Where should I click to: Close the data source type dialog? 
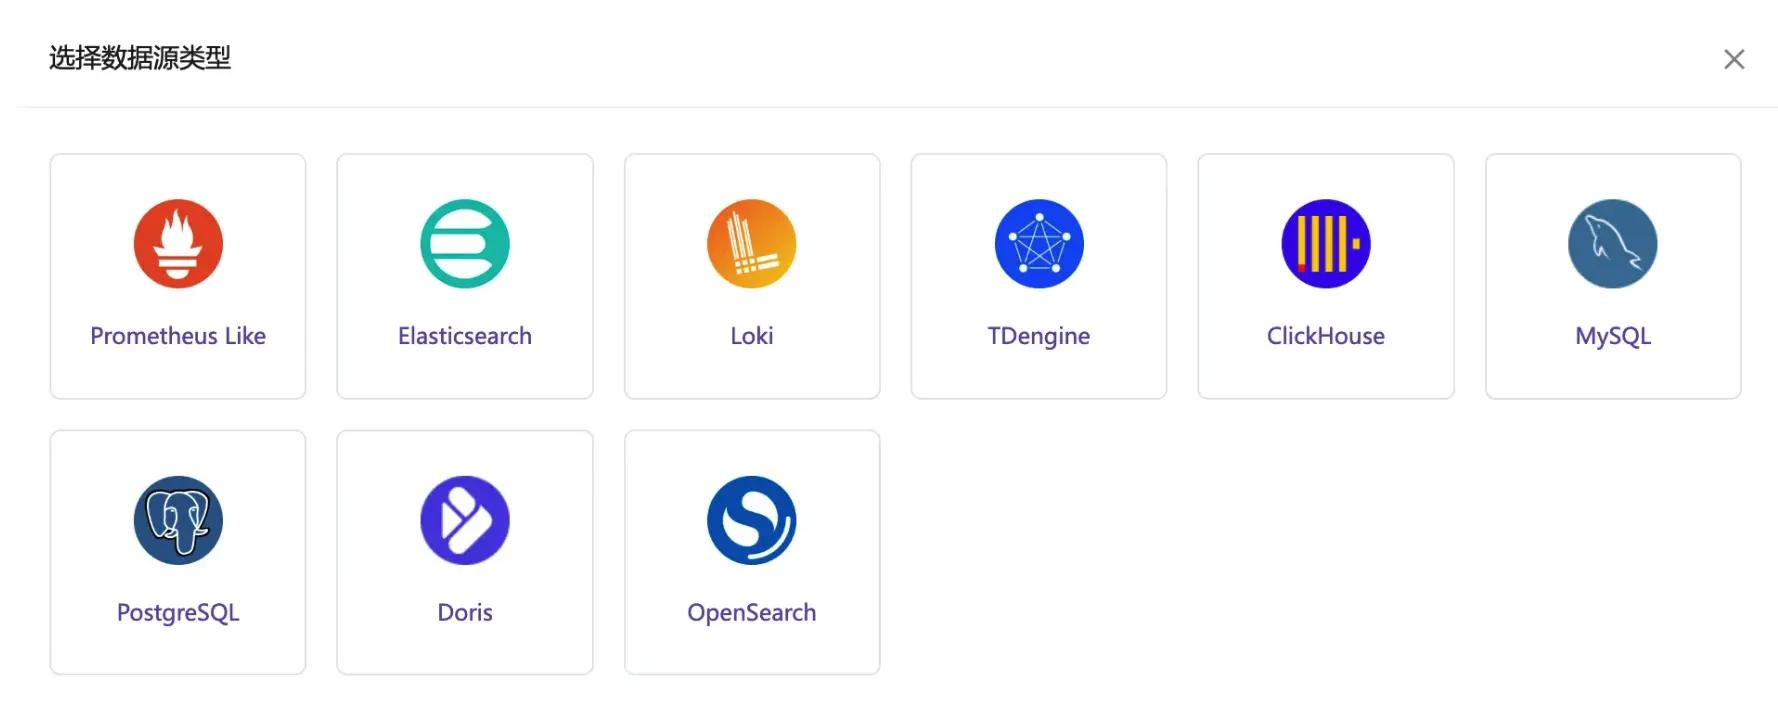tap(1734, 59)
